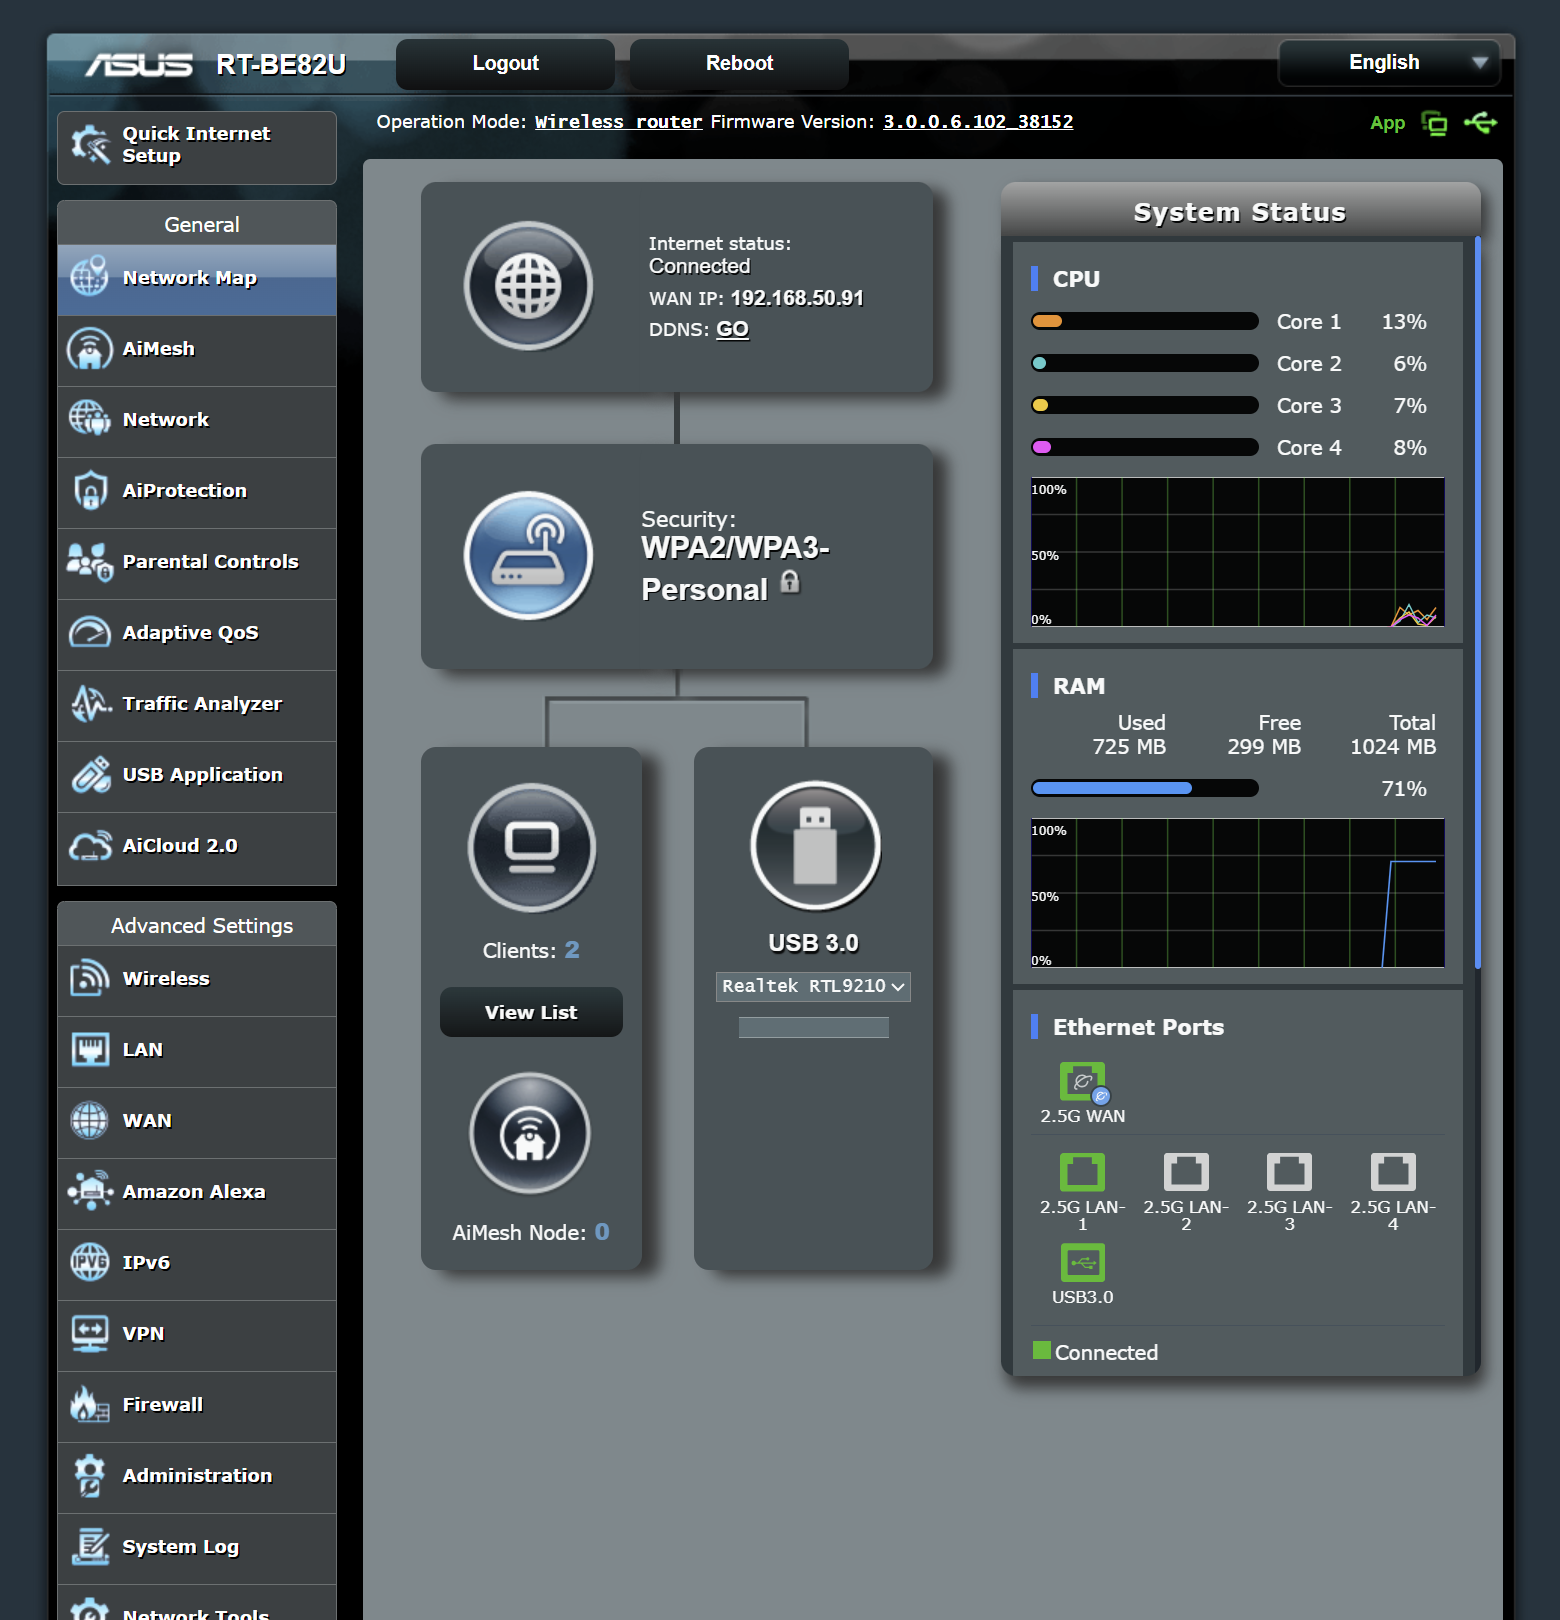This screenshot has width=1560, height=1620.
Task: Click the CPU usage history graph
Action: tap(1237, 553)
